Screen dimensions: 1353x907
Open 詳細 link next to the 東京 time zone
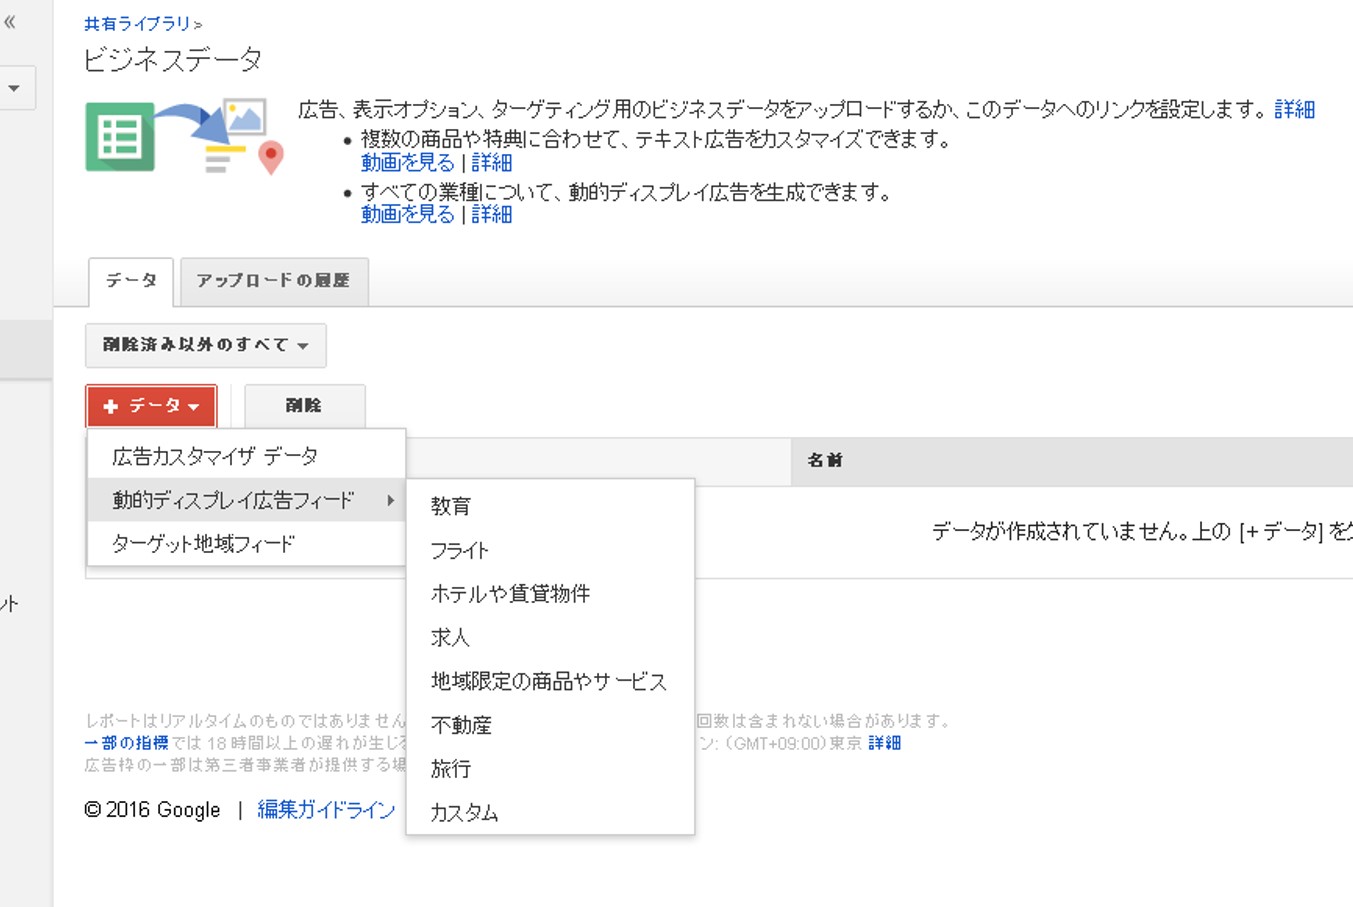tap(884, 743)
